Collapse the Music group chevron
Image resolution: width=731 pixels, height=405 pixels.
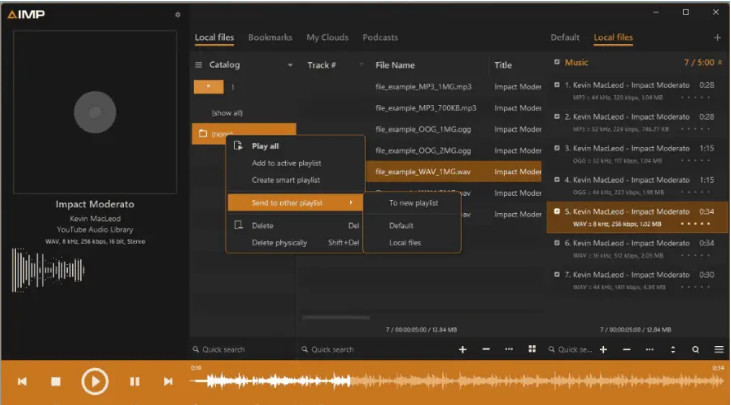click(720, 62)
